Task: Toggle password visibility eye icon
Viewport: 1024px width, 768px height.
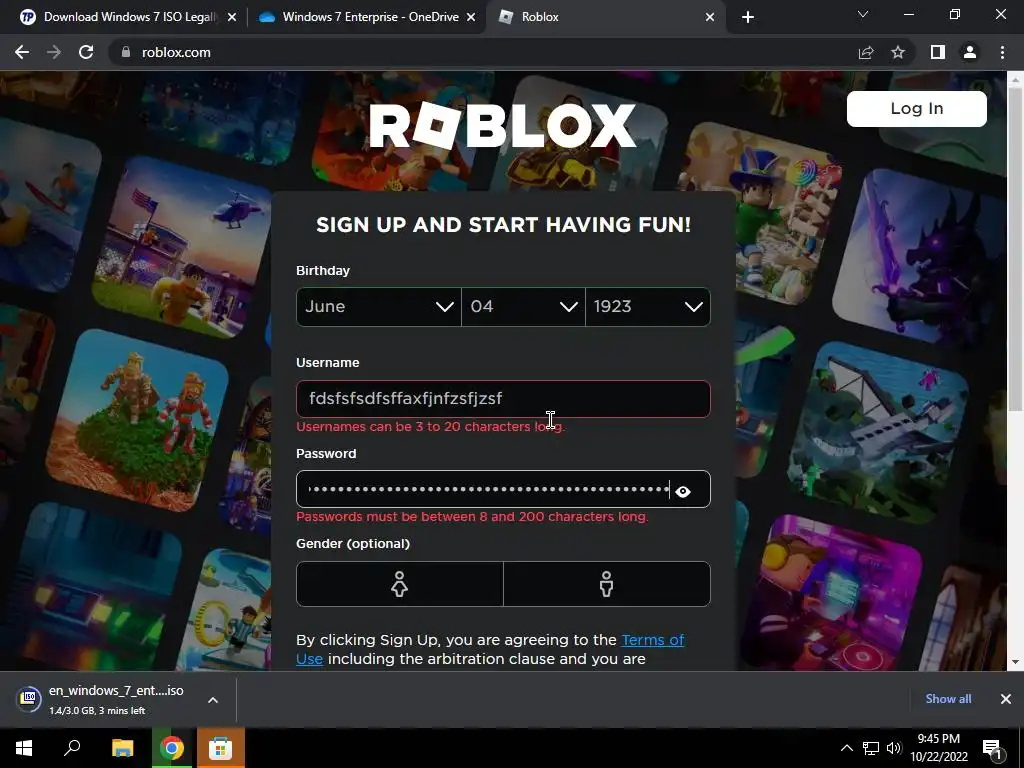Action: pyautogui.click(x=683, y=491)
